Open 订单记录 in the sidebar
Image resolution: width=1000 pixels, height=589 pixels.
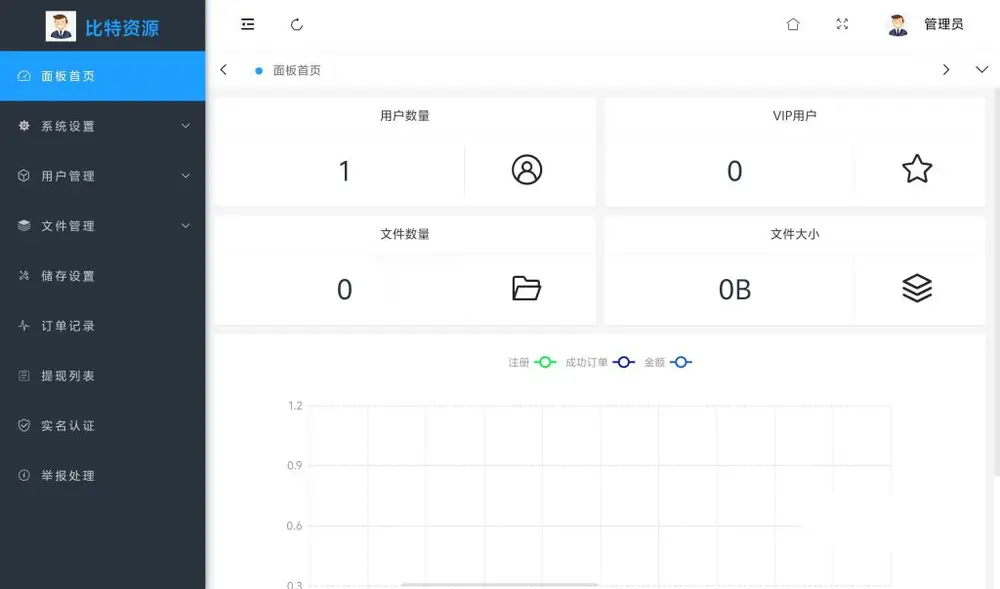[103, 325]
